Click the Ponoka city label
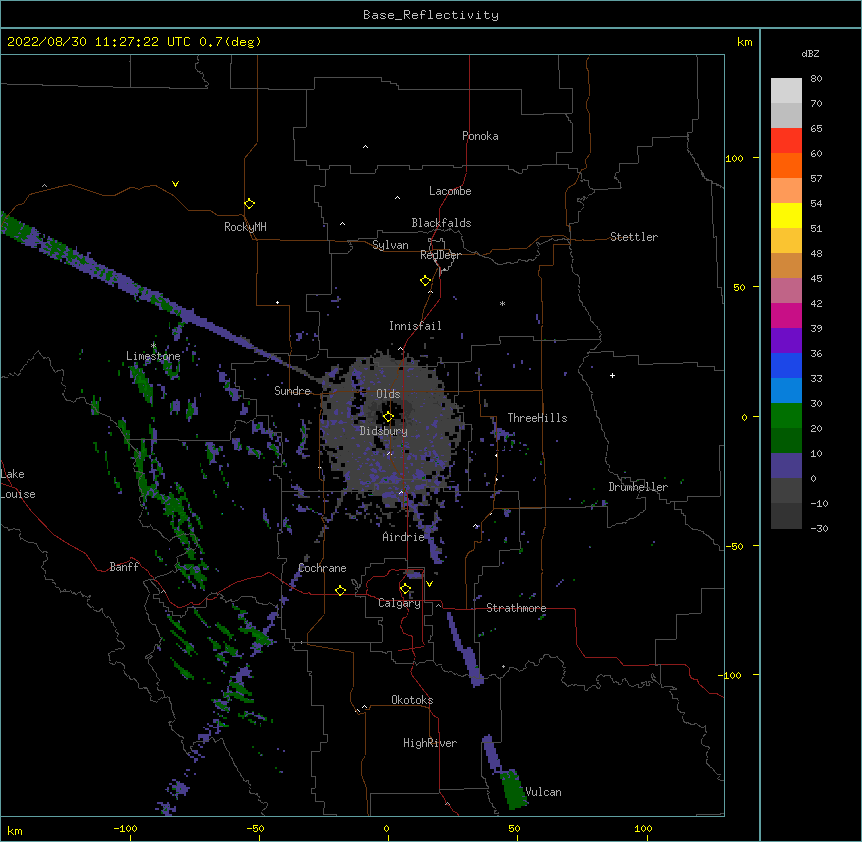The image size is (862, 842). [480, 136]
